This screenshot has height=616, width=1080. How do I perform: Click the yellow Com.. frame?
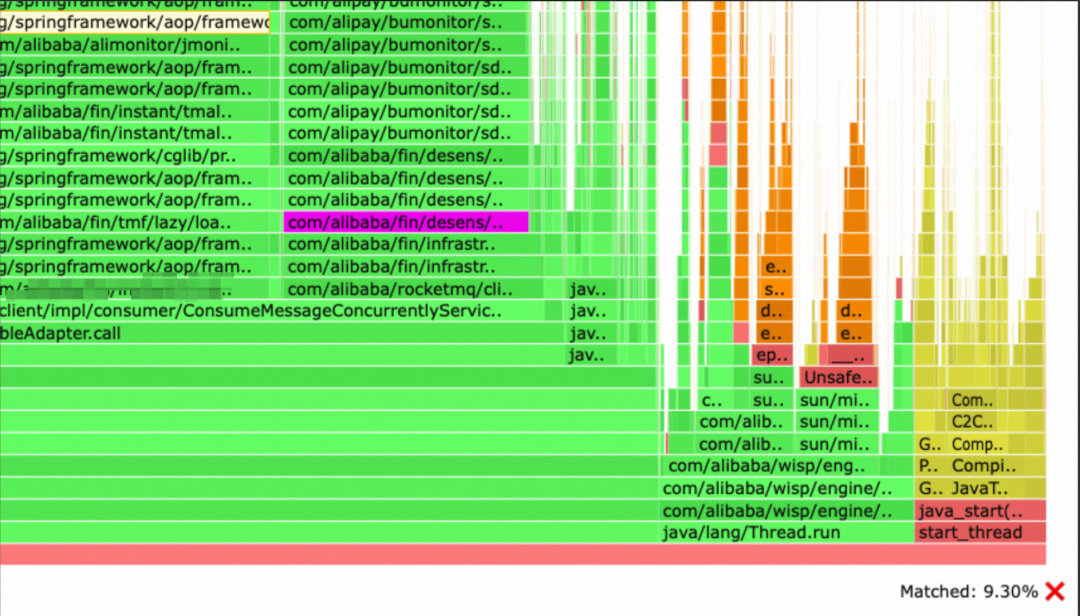coord(973,400)
